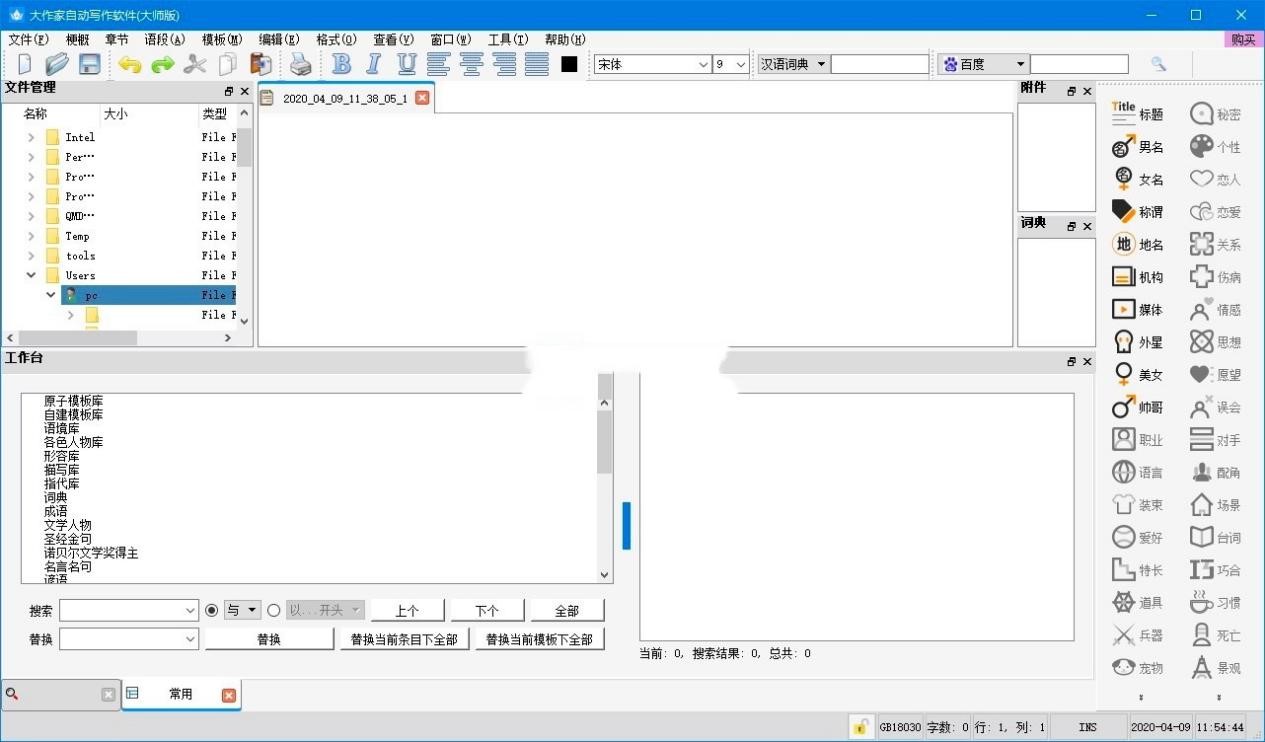Open the 文件(F) menu
This screenshot has height=742, width=1265.
click(x=28, y=40)
